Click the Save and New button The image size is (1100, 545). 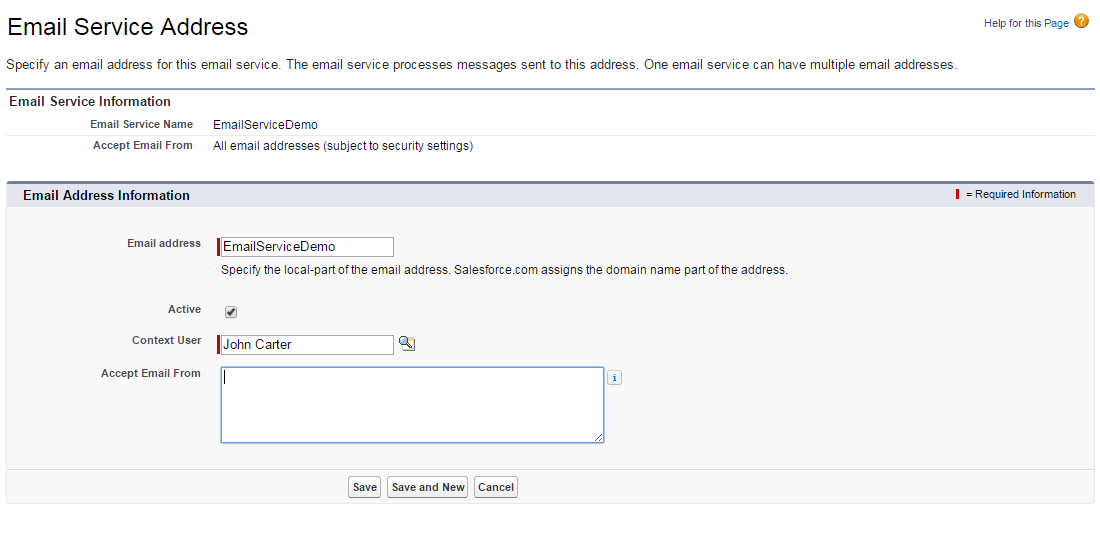click(x=428, y=488)
